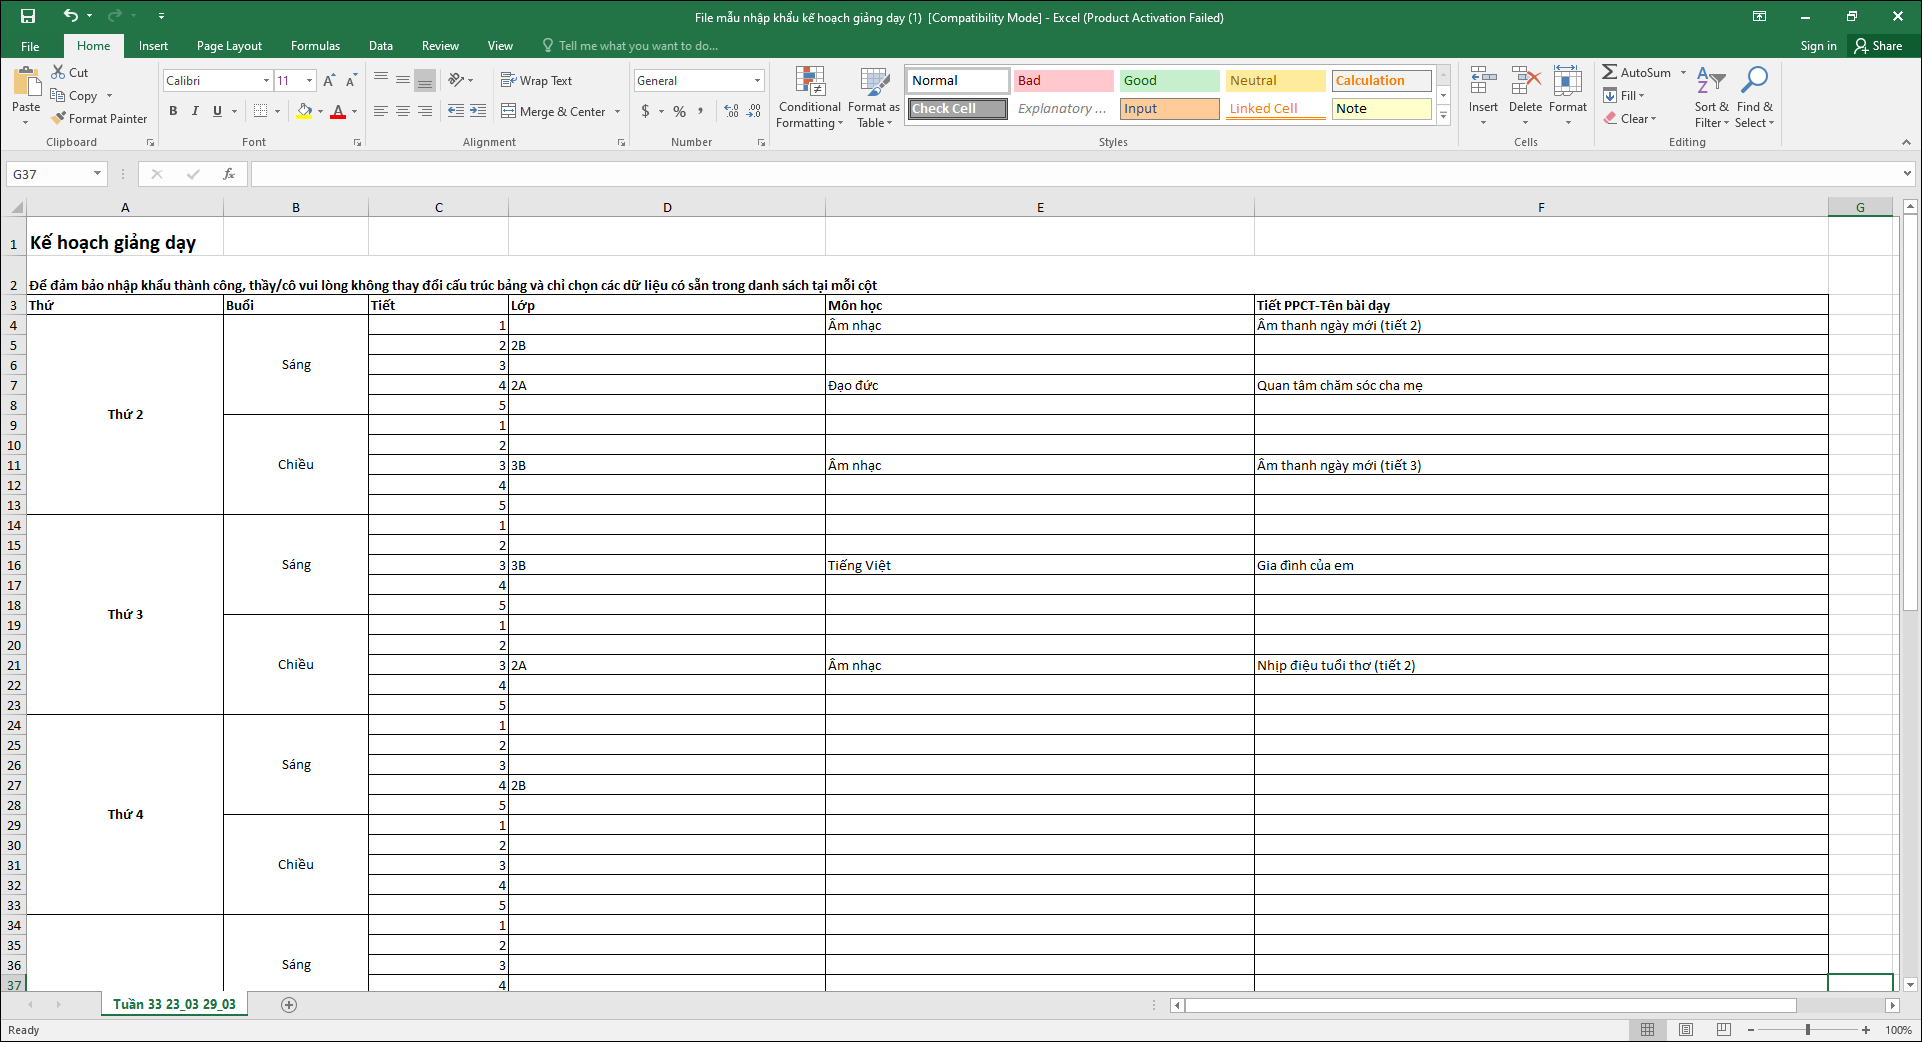Switch to the Page Layout tab

229,46
